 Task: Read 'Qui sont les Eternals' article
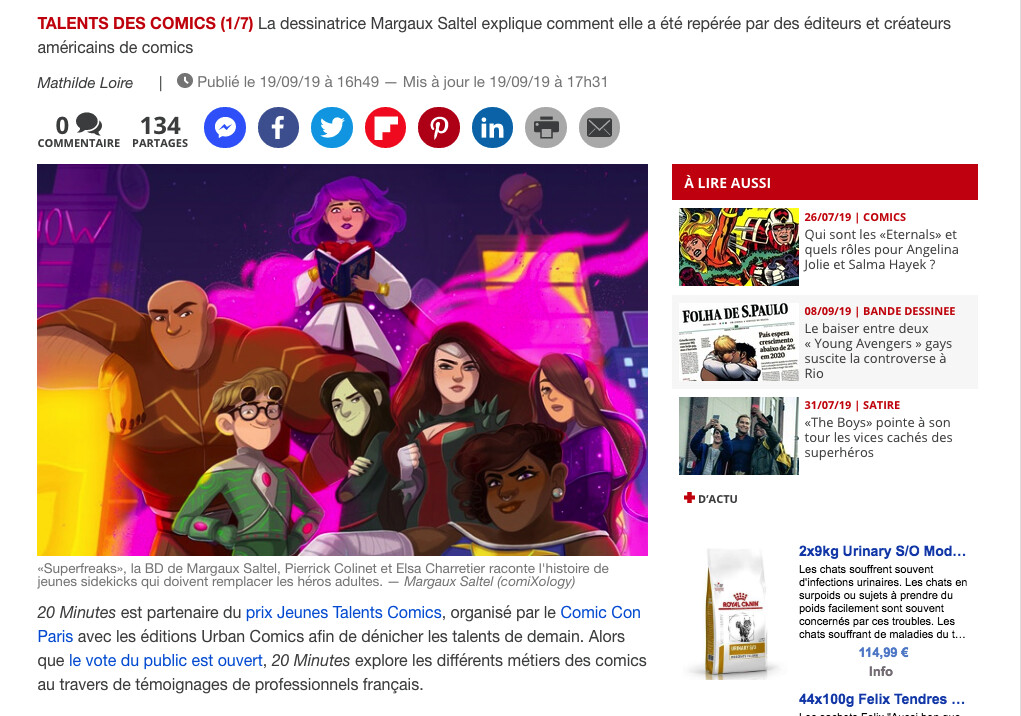pyautogui.click(x=881, y=249)
